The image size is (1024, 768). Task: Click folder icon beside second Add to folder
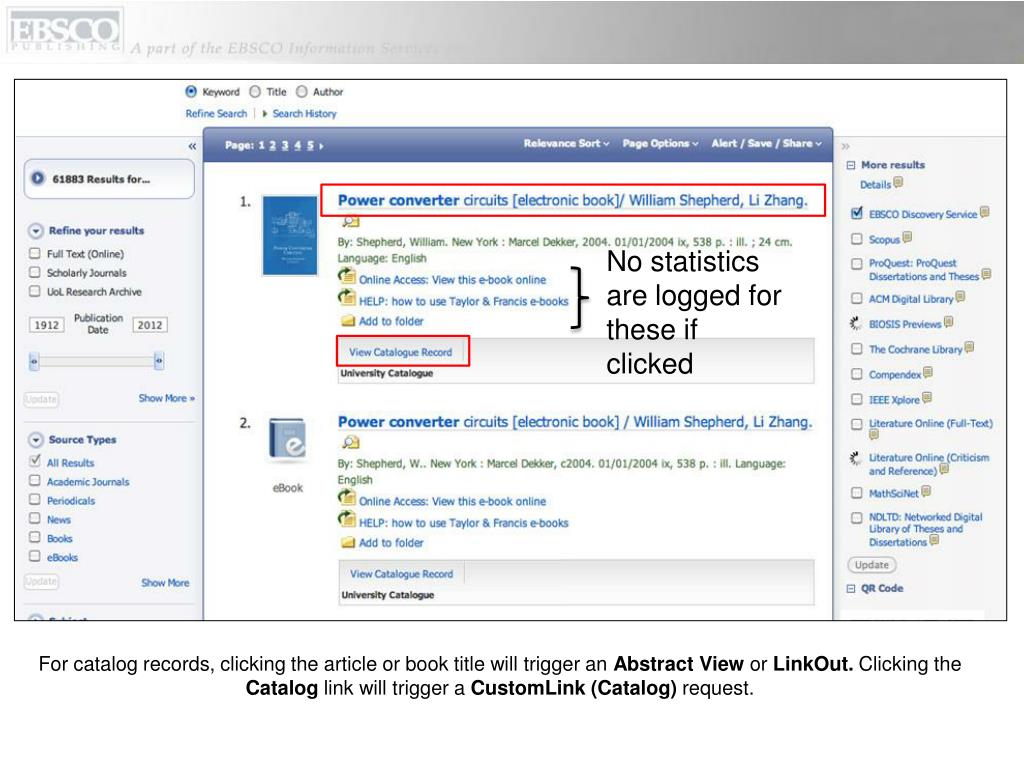tap(348, 542)
